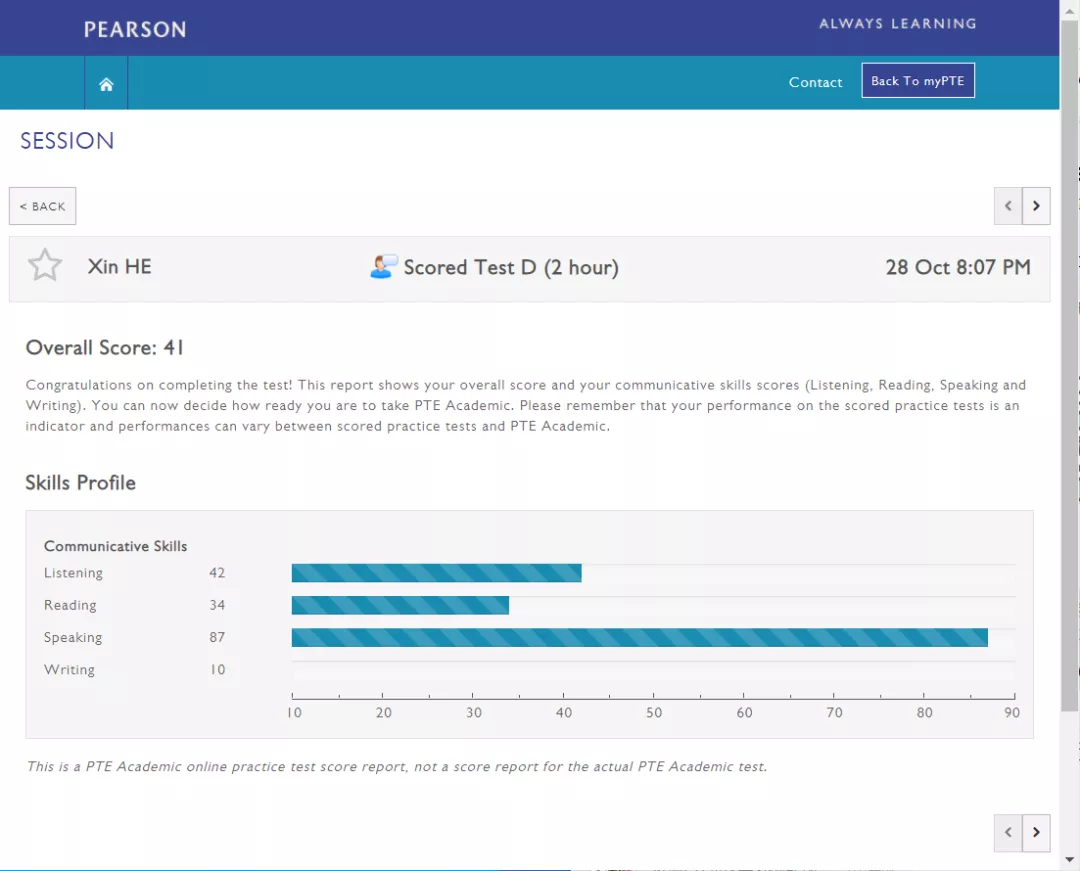Go to previous session using top left arrow
1080x871 pixels.
pyautogui.click(x=1008, y=206)
